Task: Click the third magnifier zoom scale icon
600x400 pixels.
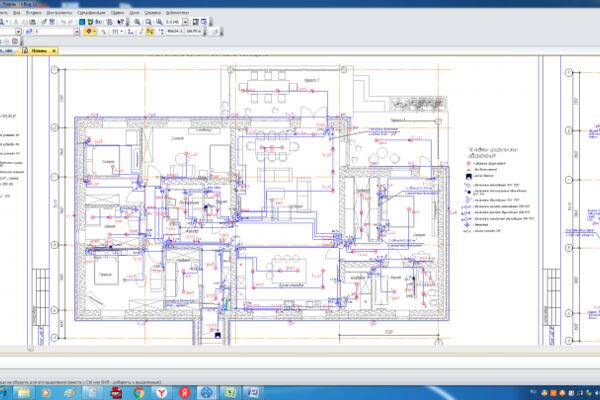Action: click(x=159, y=22)
